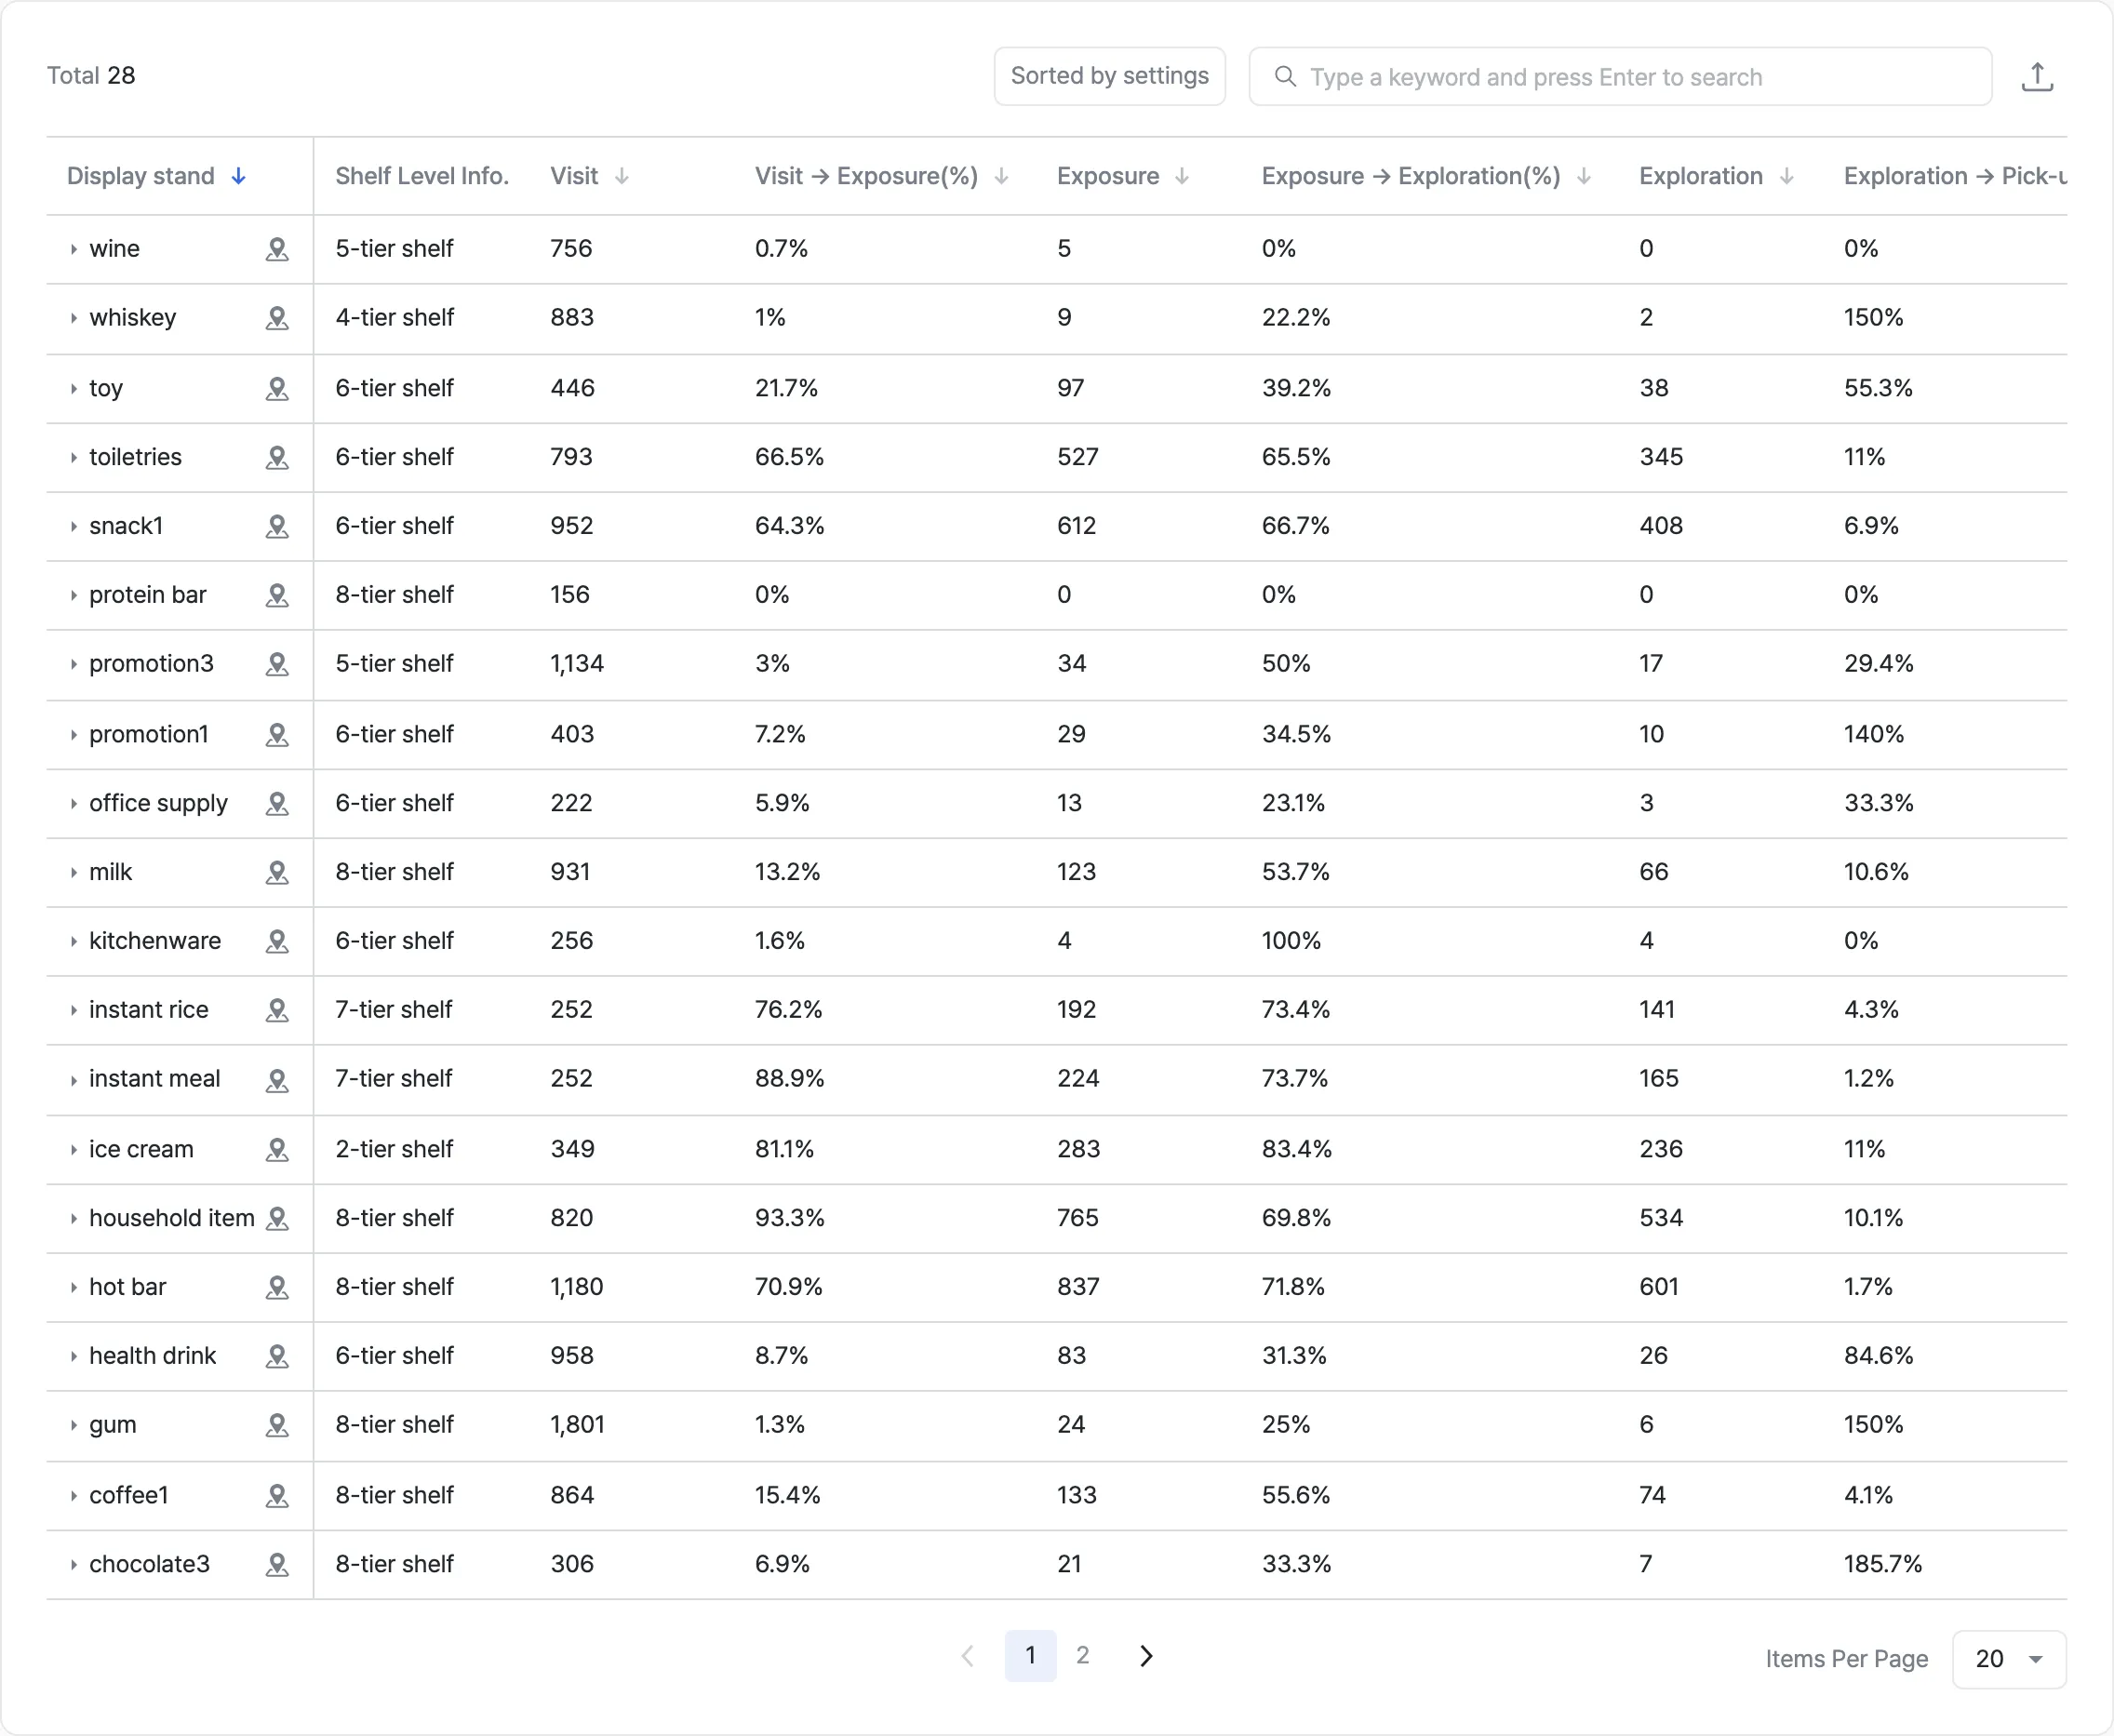This screenshot has height=1736, width=2114.
Task: Expand the protein bar row
Action: [73, 595]
